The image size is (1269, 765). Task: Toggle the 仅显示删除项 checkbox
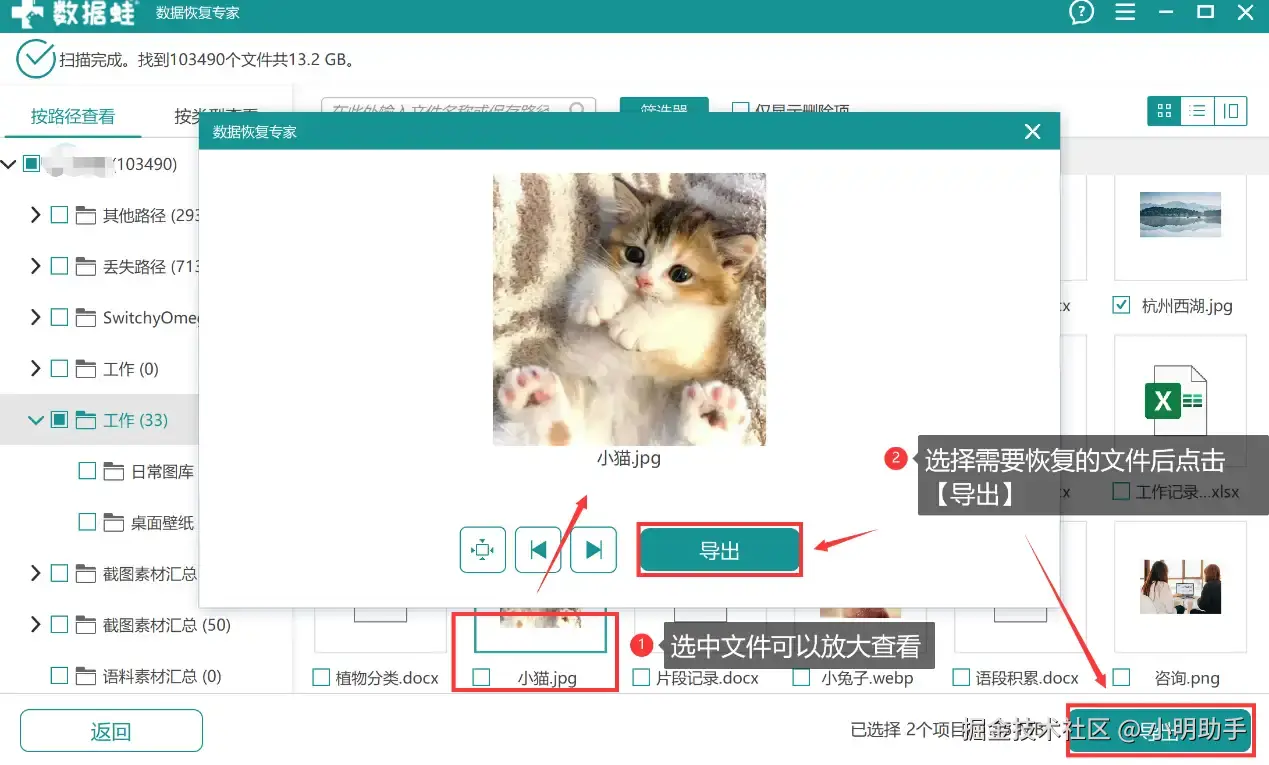point(740,109)
